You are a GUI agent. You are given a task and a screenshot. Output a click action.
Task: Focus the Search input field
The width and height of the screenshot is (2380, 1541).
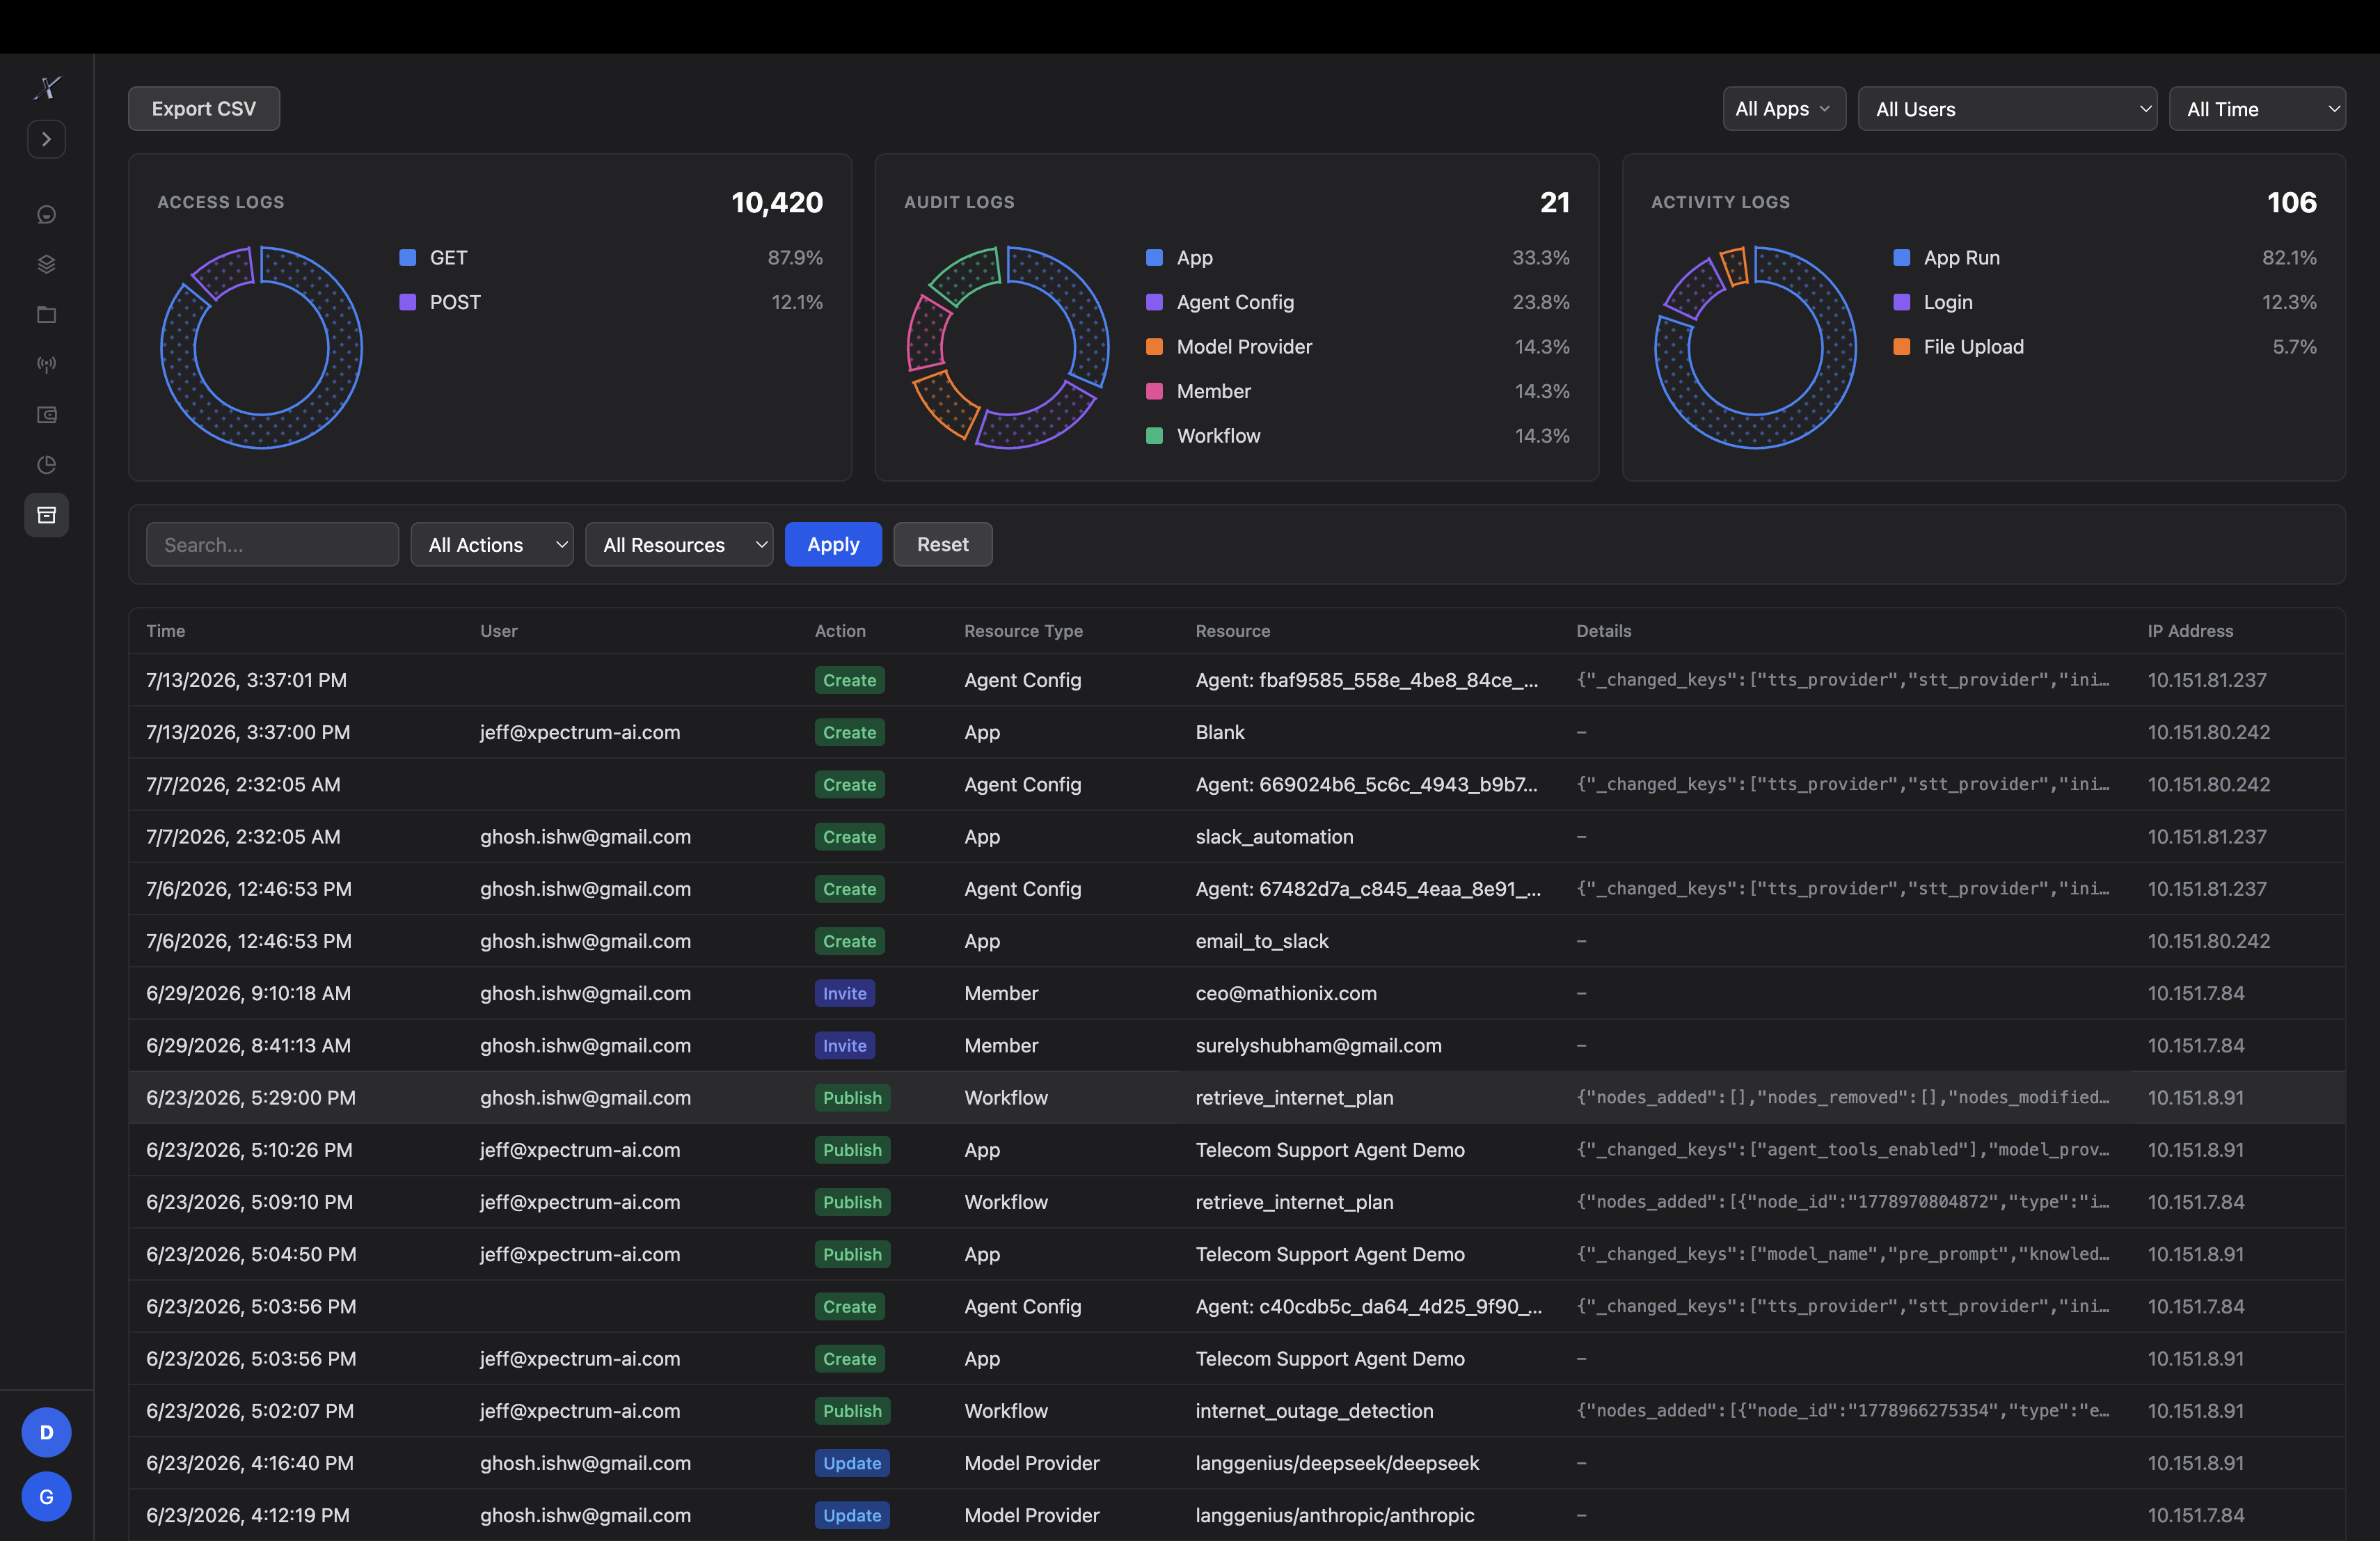pos(272,545)
